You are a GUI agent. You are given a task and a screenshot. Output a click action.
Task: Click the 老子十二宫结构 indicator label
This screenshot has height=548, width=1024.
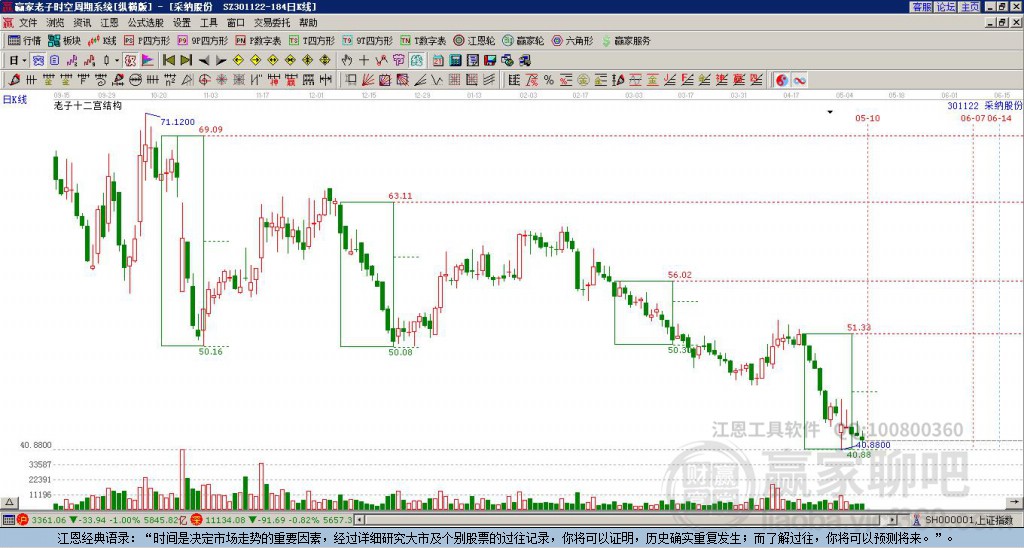click(88, 105)
